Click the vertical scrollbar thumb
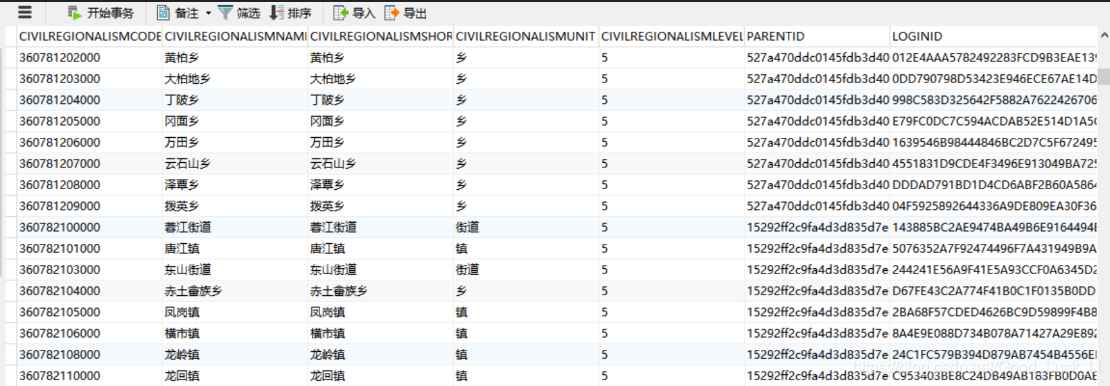1110x386 pixels. [x=1104, y=76]
